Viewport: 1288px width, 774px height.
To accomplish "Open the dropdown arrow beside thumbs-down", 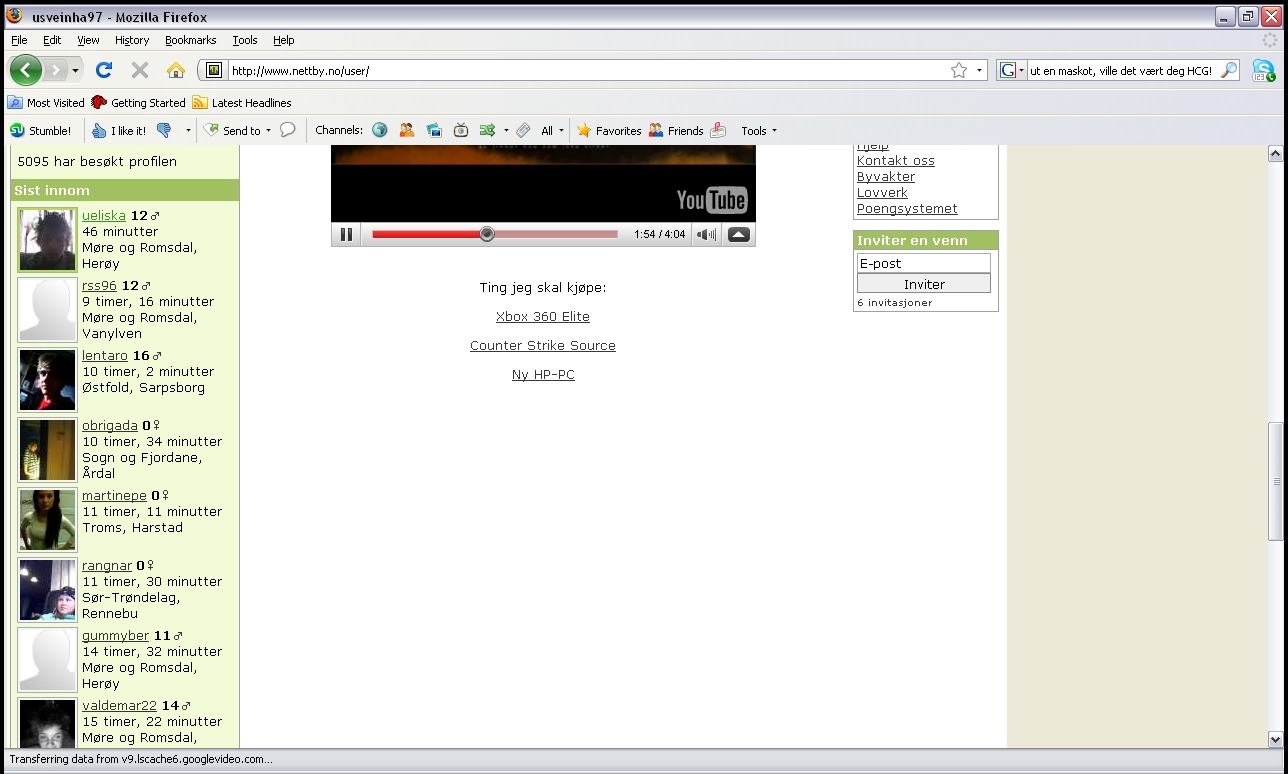I will [x=188, y=130].
